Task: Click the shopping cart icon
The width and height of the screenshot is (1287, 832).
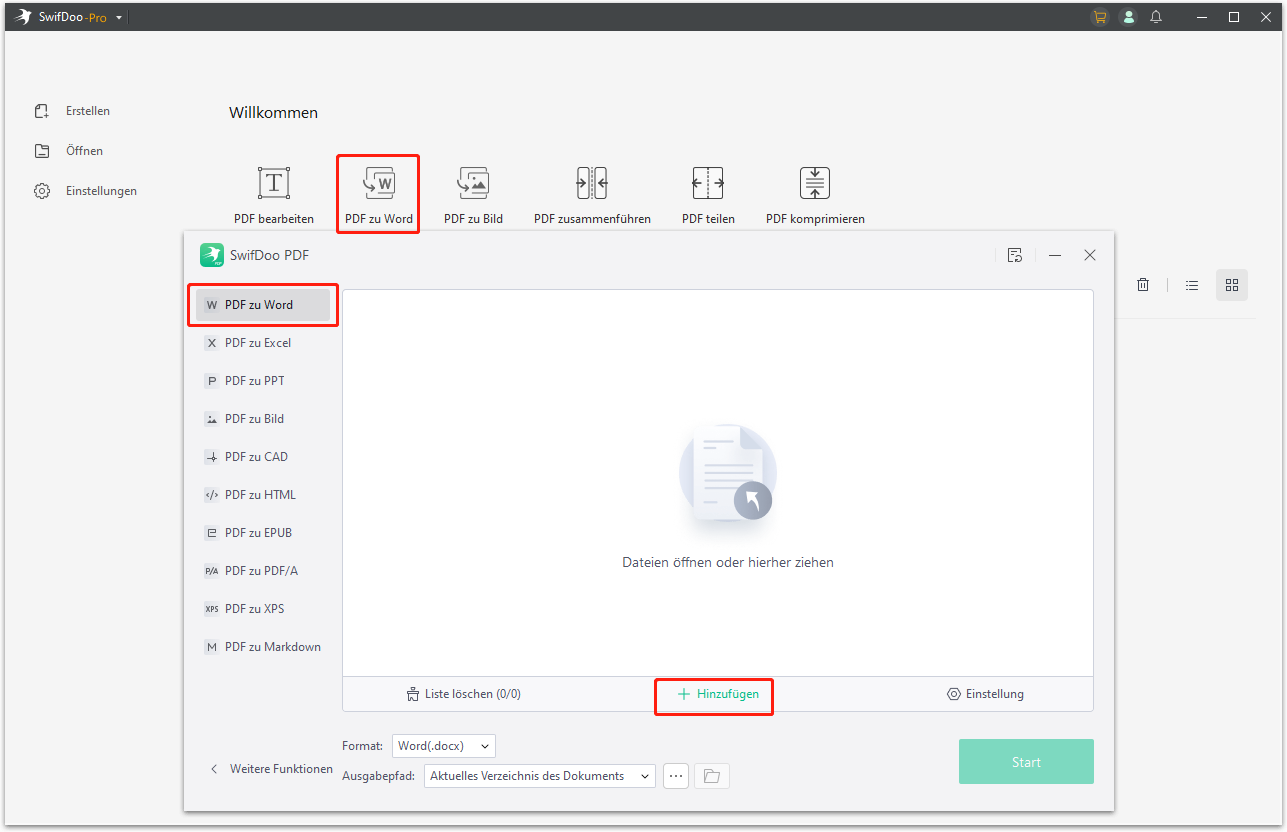Action: (x=1100, y=17)
